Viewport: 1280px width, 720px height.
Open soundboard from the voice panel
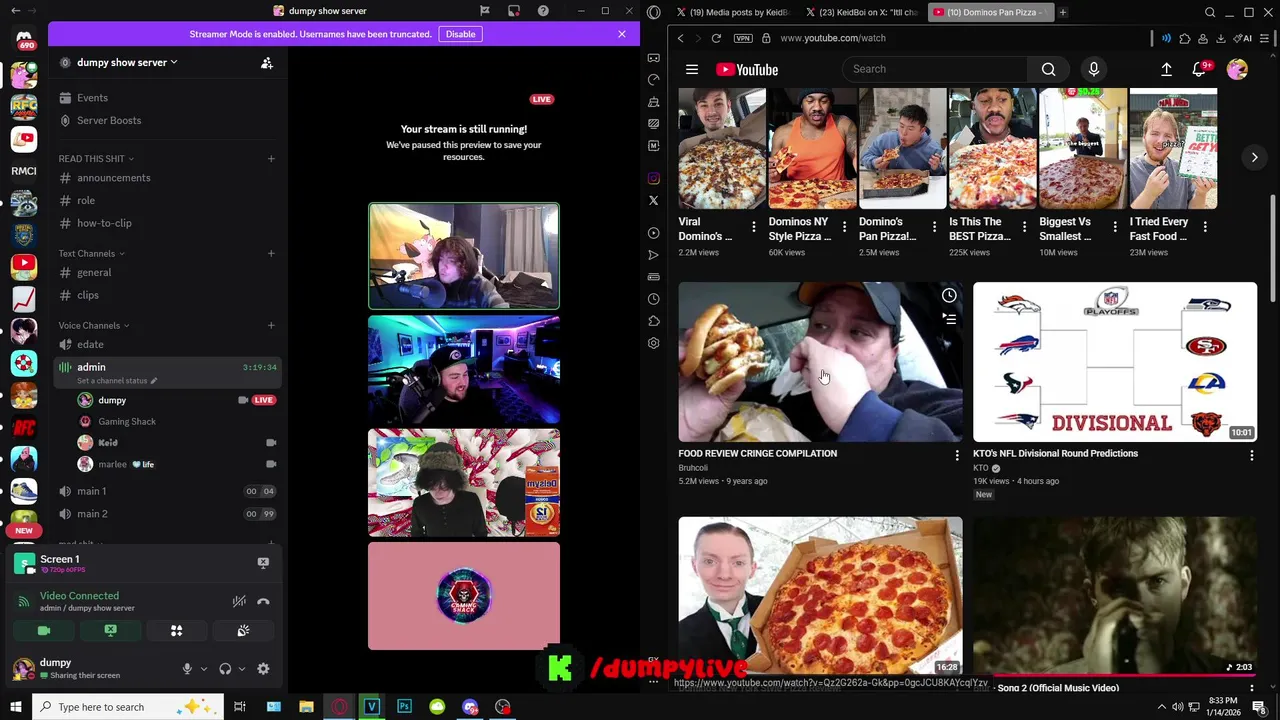[x=243, y=631]
